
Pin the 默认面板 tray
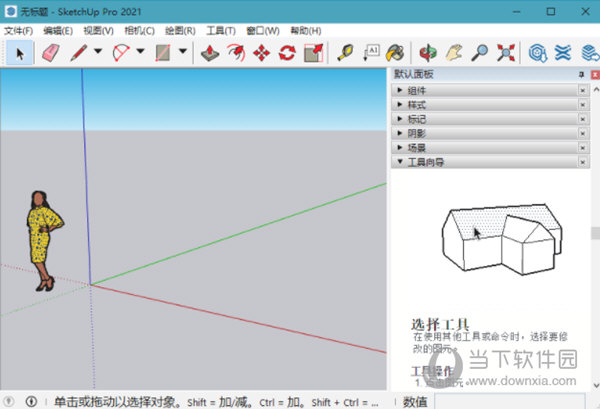tap(582, 75)
